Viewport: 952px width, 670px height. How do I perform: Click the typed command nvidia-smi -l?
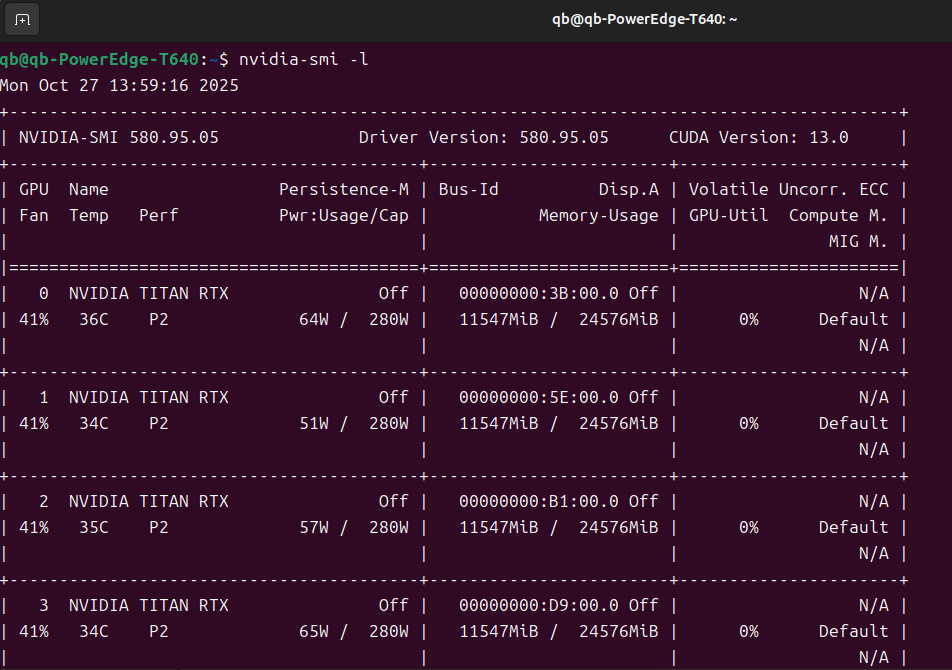point(304,59)
